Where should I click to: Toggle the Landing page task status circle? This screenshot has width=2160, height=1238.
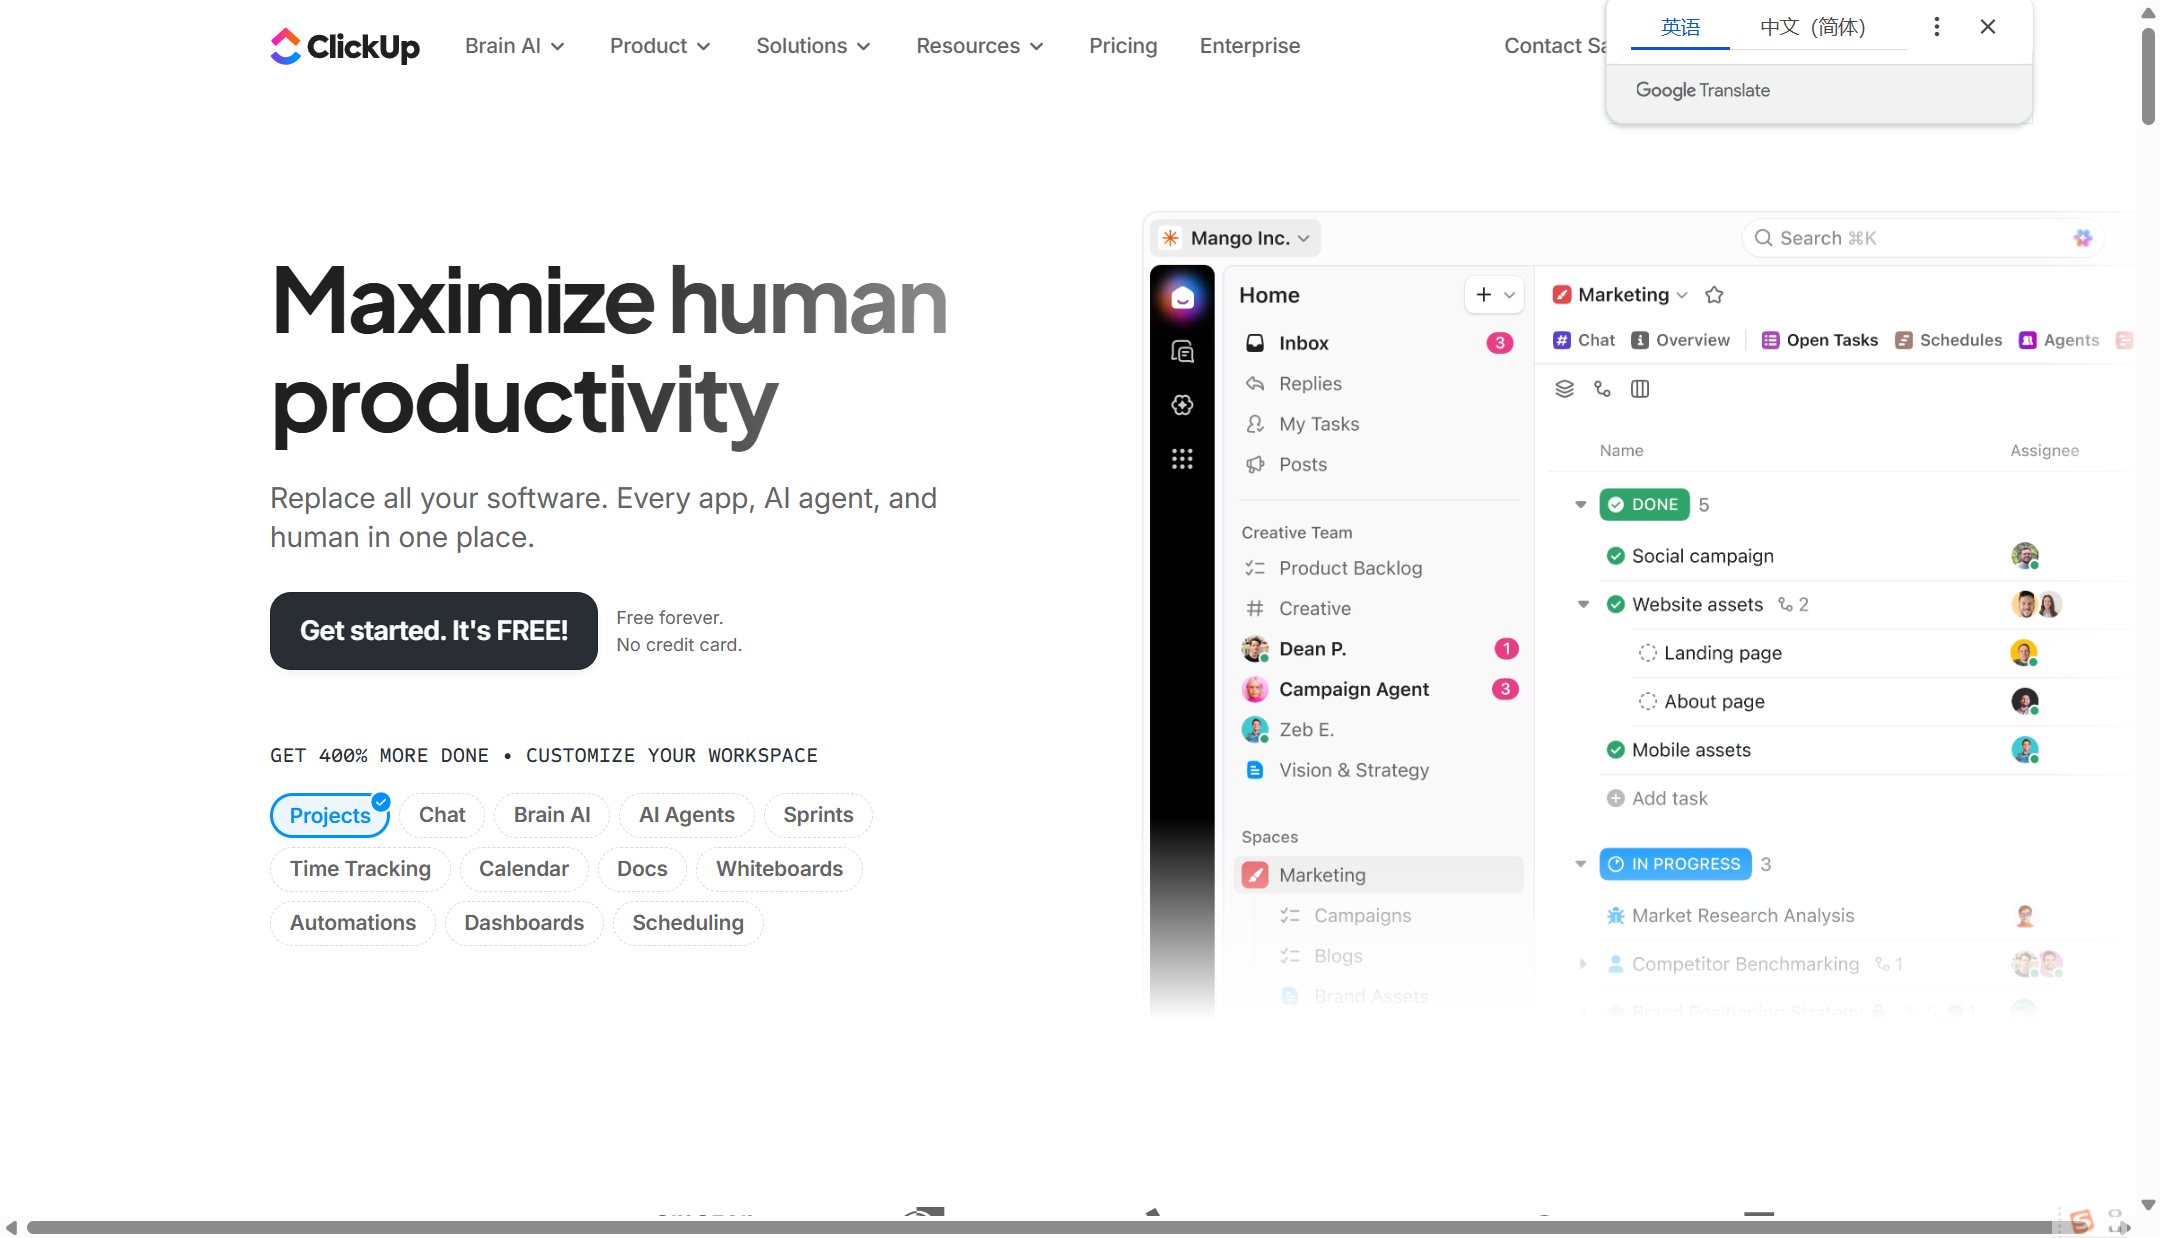click(x=1647, y=653)
